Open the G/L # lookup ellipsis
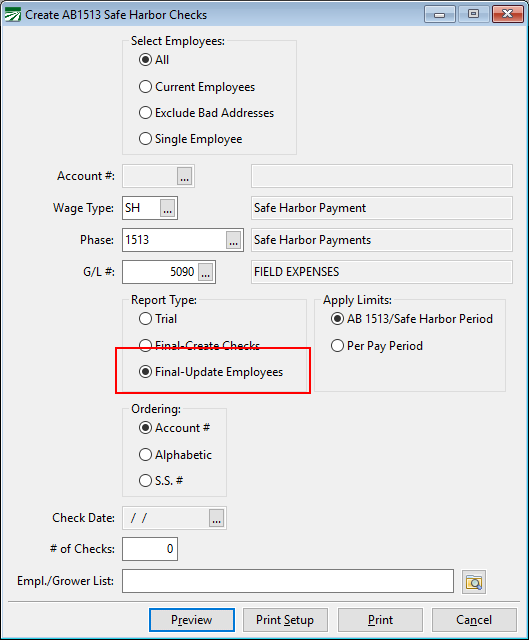 [205, 272]
